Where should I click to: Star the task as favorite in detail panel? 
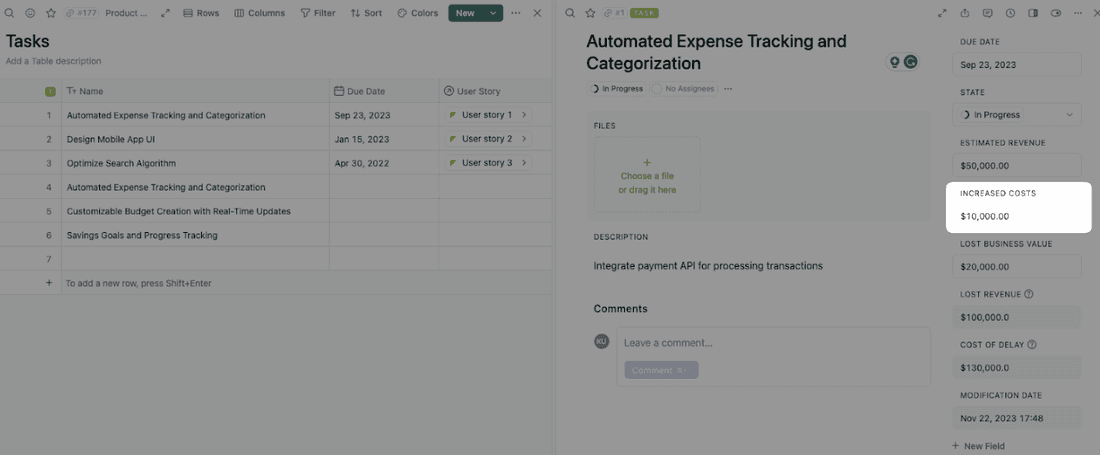[x=590, y=13]
